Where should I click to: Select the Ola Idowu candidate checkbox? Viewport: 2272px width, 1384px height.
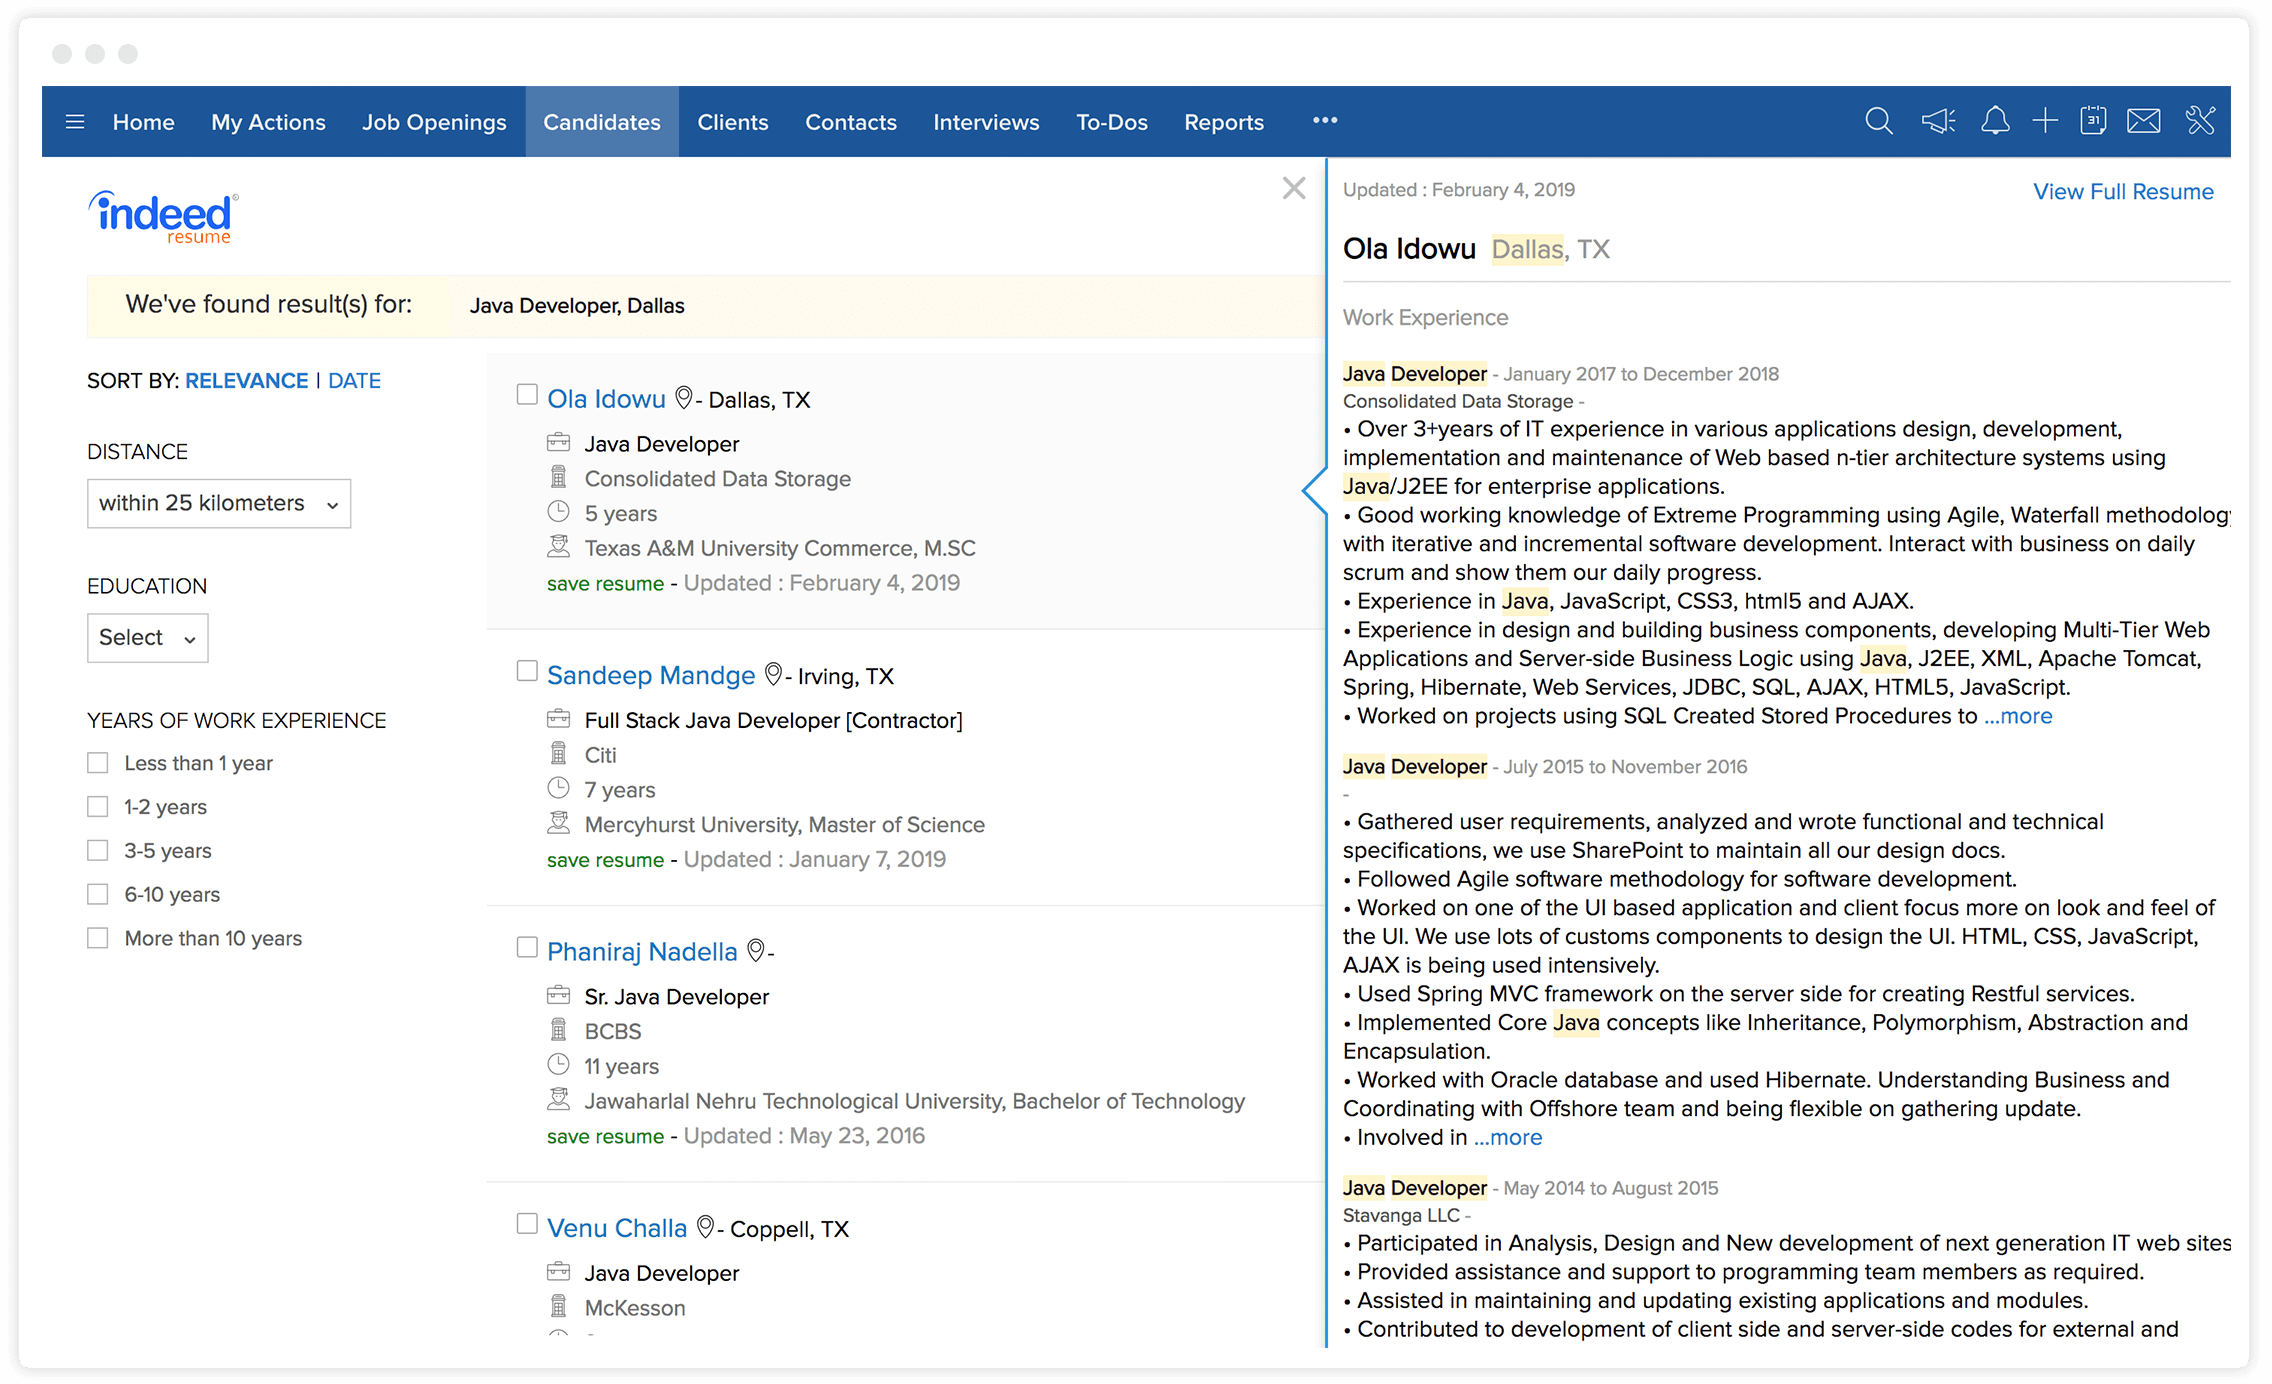coord(526,396)
